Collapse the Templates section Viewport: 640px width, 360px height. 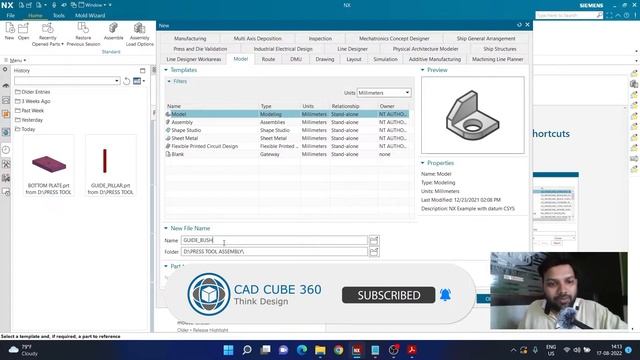coord(166,70)
